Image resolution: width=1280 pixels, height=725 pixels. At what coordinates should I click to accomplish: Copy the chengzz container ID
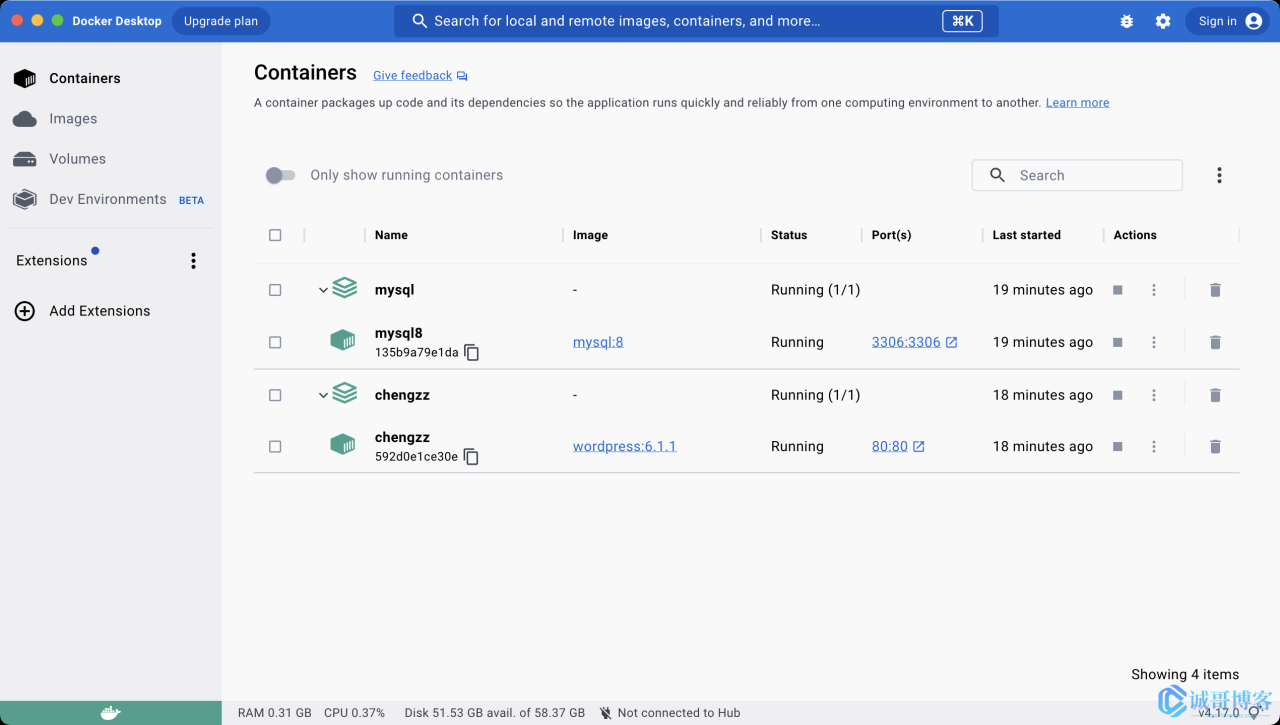(471, 457)
